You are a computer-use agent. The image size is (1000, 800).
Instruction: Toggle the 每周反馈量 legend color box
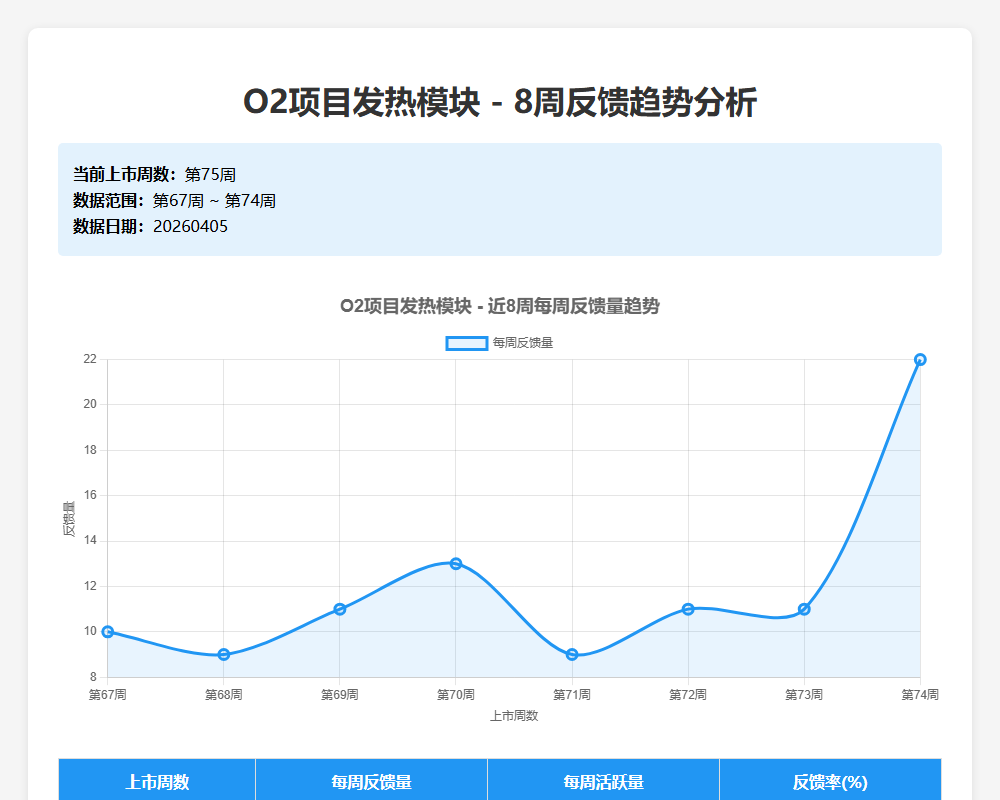[x=467, y=343]
